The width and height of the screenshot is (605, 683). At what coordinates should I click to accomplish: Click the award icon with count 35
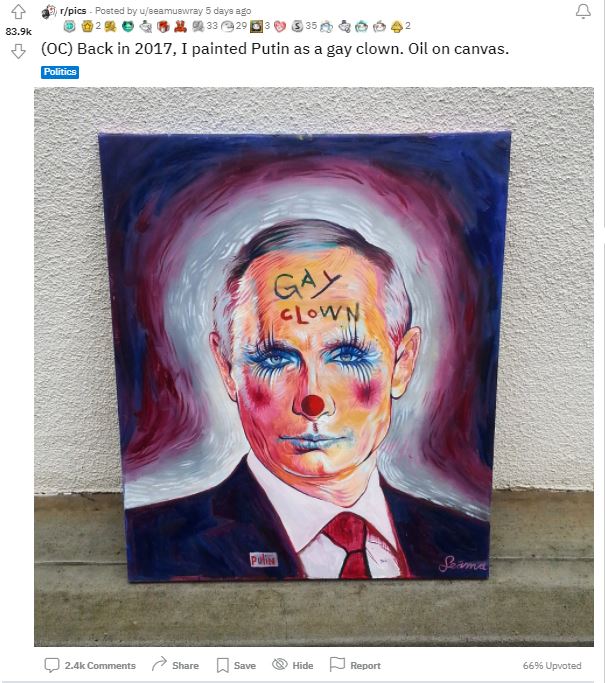tap(297, 27)
